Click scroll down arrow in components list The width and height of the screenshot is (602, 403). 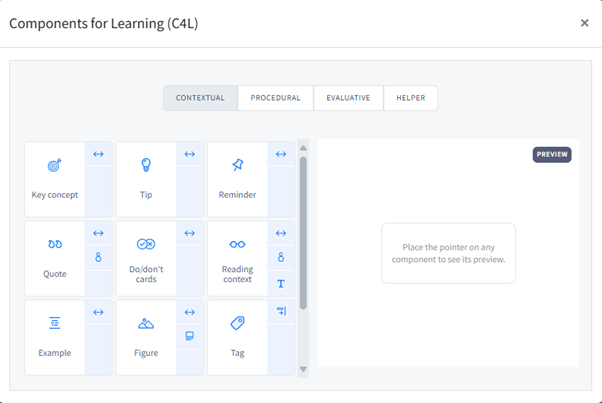[303, 369]
